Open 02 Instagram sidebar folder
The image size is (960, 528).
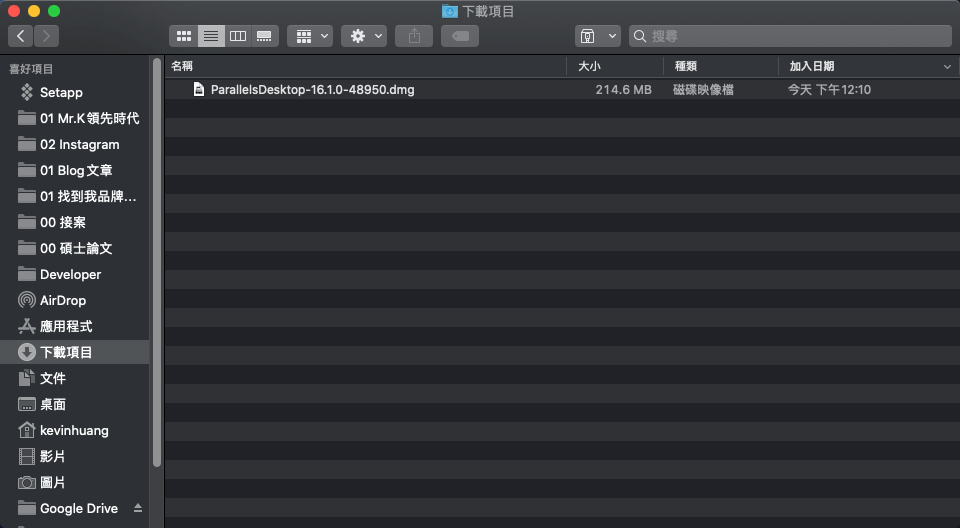(x=80, y=145)
